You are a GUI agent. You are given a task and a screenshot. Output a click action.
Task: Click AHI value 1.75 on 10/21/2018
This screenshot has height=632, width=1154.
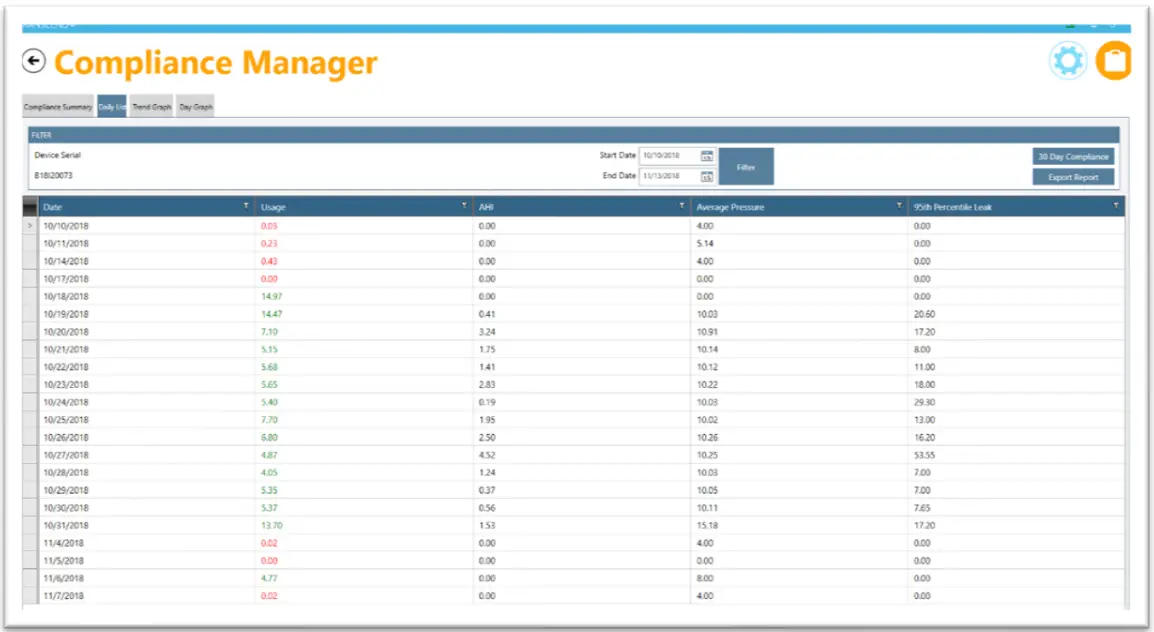(x=487, y=349)
